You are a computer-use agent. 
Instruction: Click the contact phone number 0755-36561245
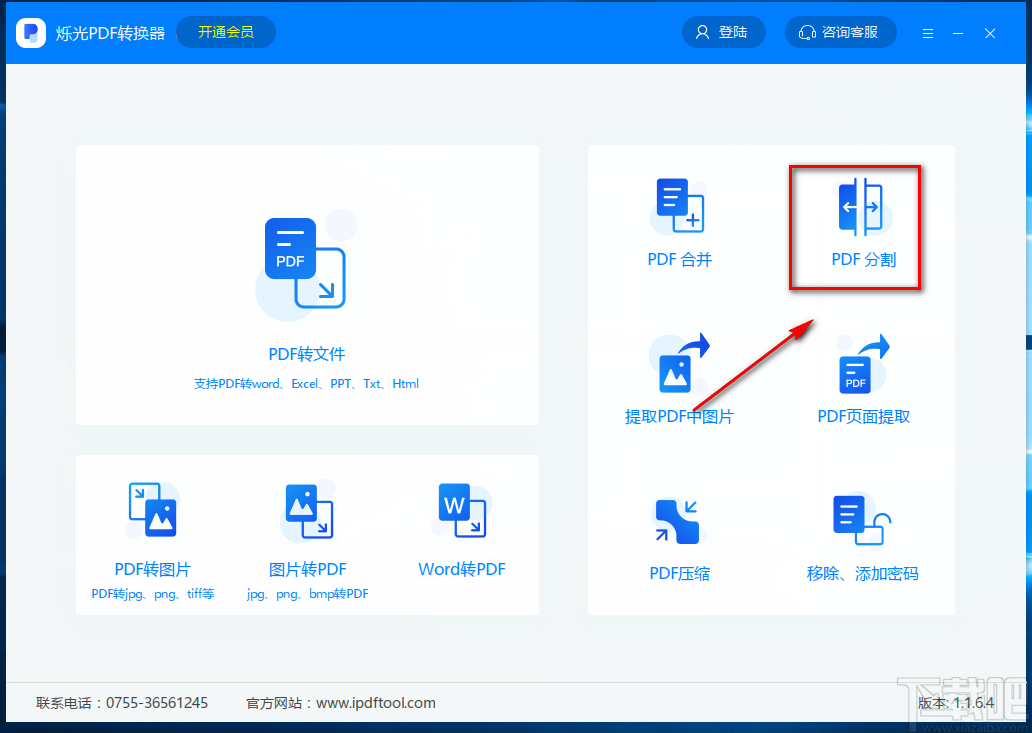[x=160, y=702]
